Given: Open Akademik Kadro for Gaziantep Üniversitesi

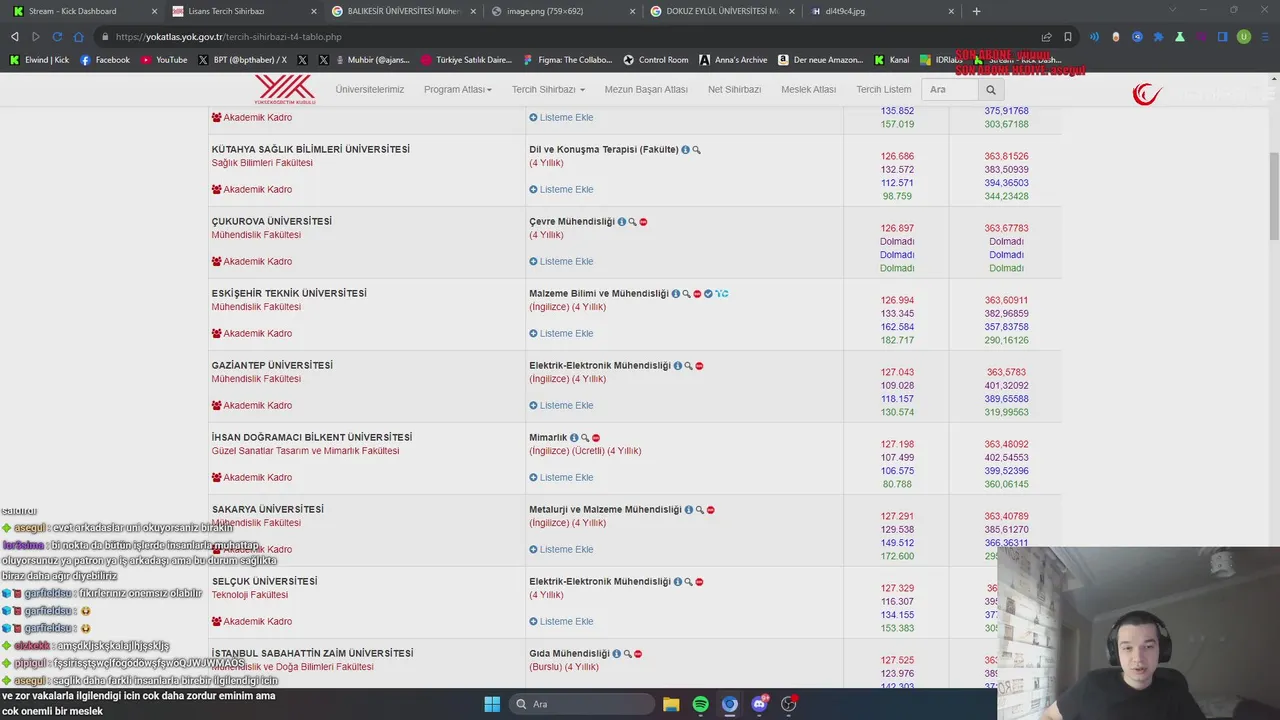Looking at the screenshot, I should click(252, 406).
